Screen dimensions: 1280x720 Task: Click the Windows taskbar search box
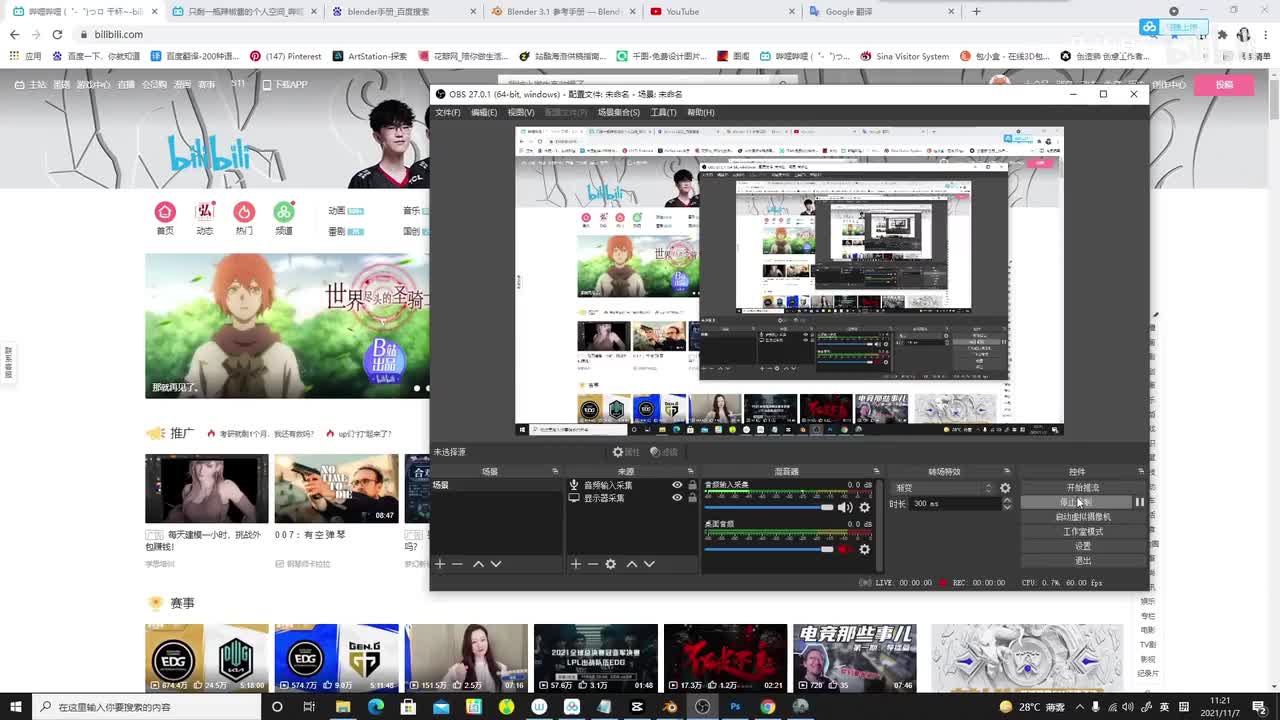tap(145, 706)
